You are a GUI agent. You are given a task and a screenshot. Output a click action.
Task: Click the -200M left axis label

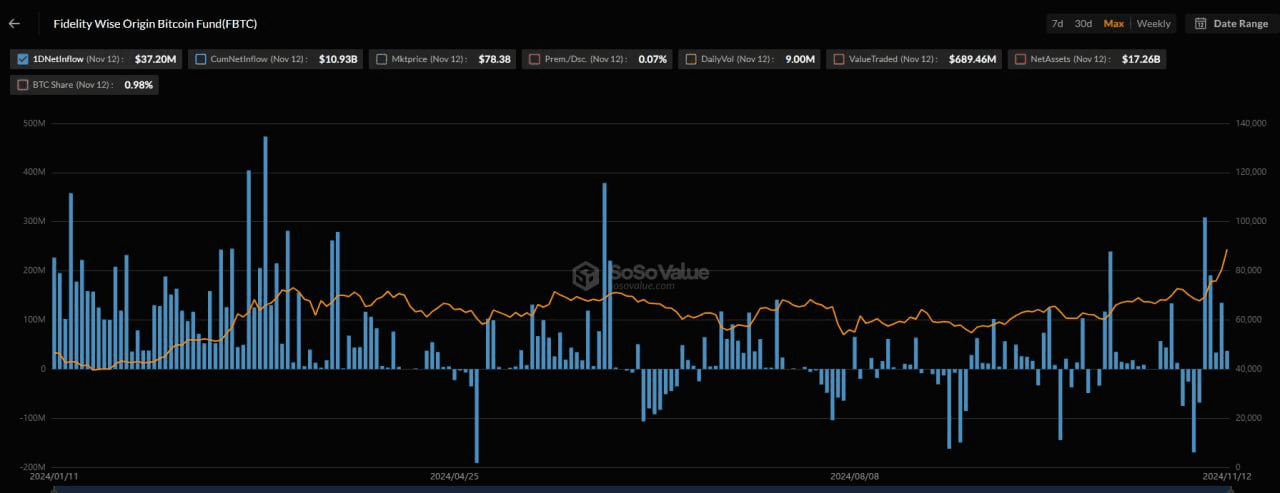tap(32, 467)
